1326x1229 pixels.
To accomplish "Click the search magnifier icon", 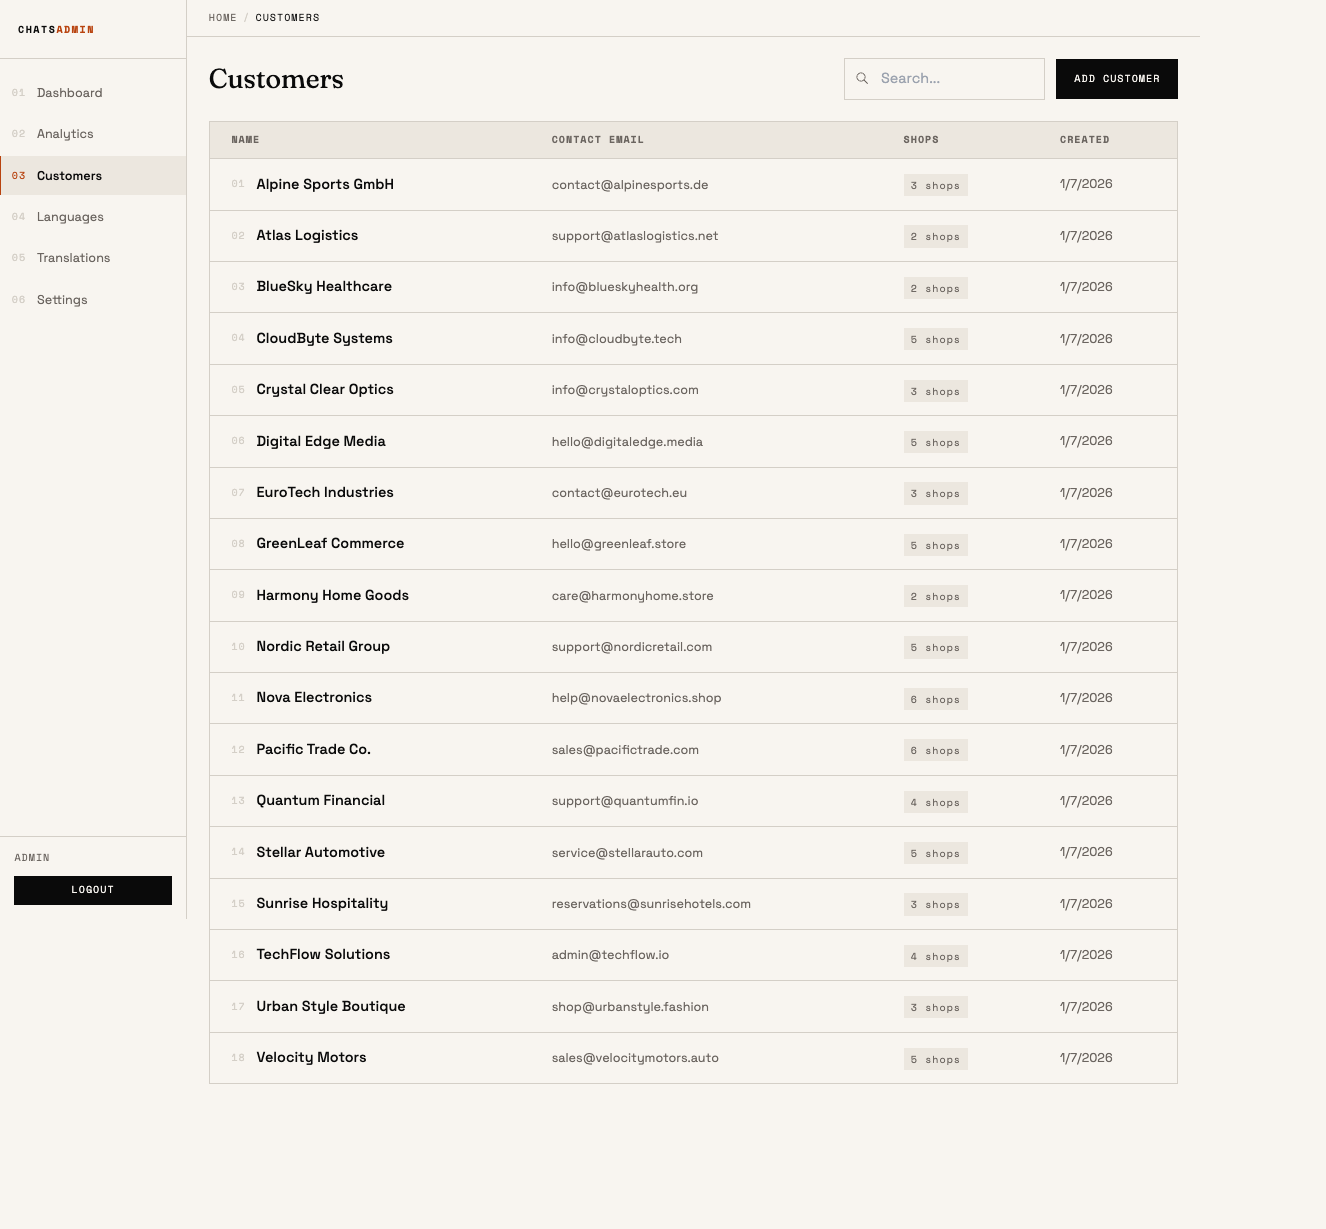I will pos(862,78).
